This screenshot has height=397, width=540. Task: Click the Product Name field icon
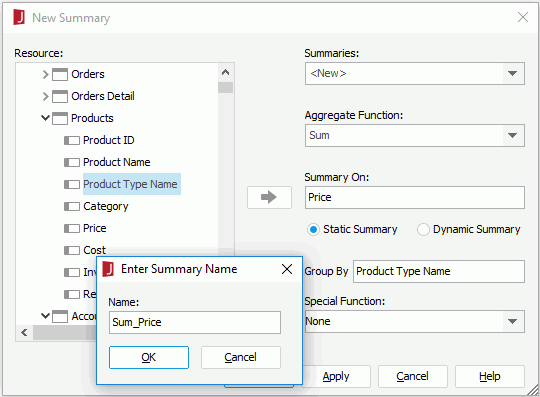coord(72,163)
